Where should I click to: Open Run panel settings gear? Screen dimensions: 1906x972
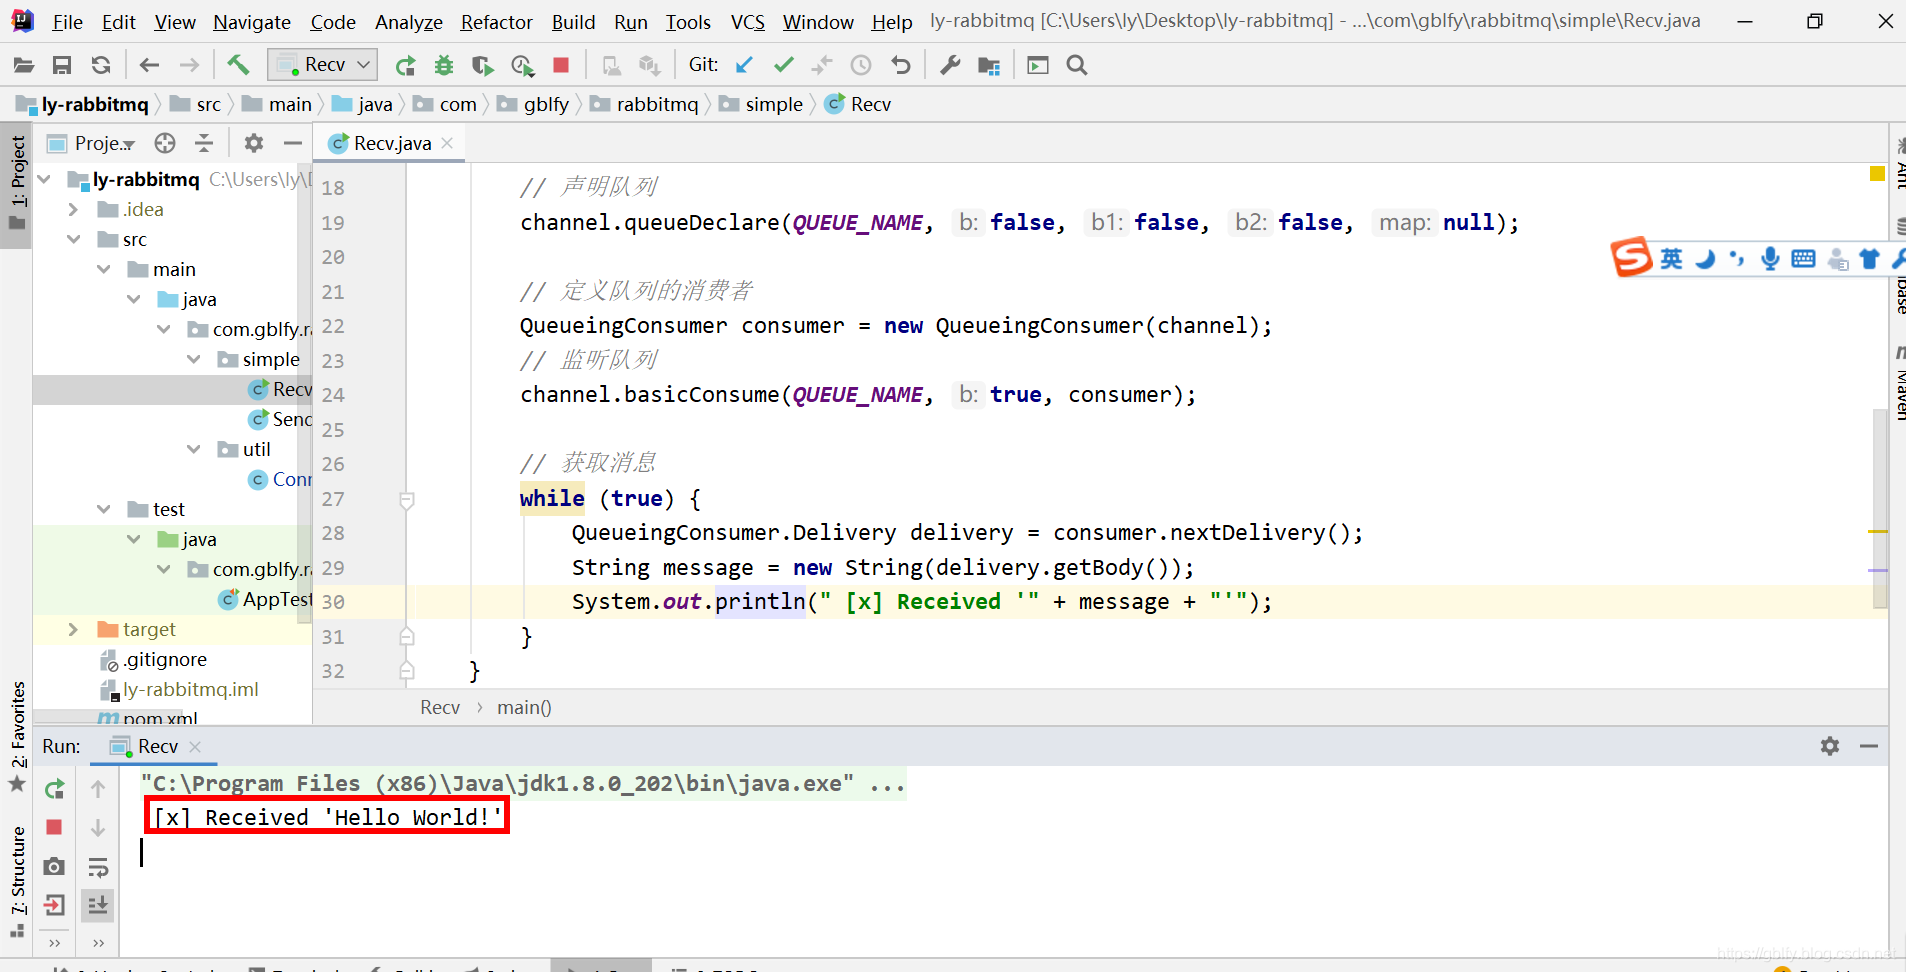[1830, 746]
